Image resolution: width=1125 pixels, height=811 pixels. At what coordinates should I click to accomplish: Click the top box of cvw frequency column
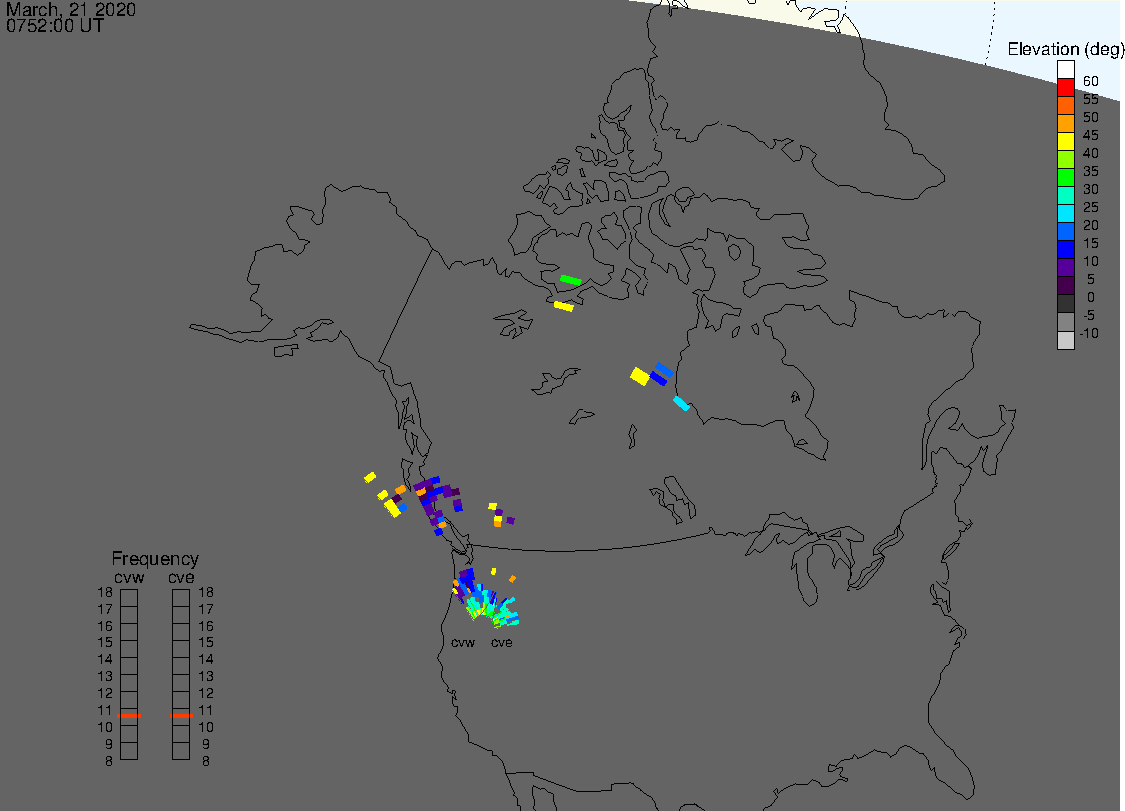(129, 596)
